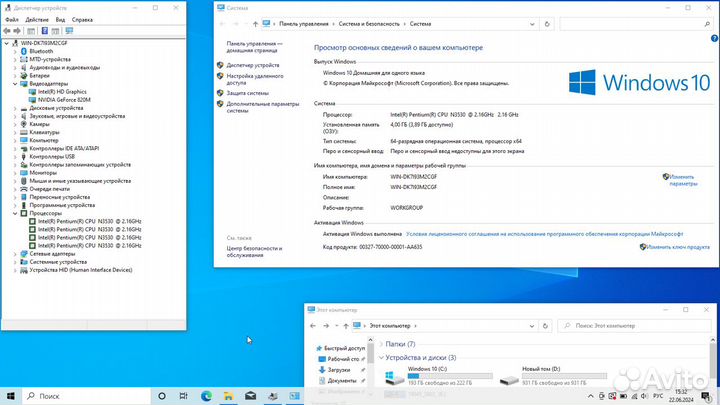Open Дополнительные параметры системы link
Viewport: 720px width, 405px height.
(x=263, y=107)
